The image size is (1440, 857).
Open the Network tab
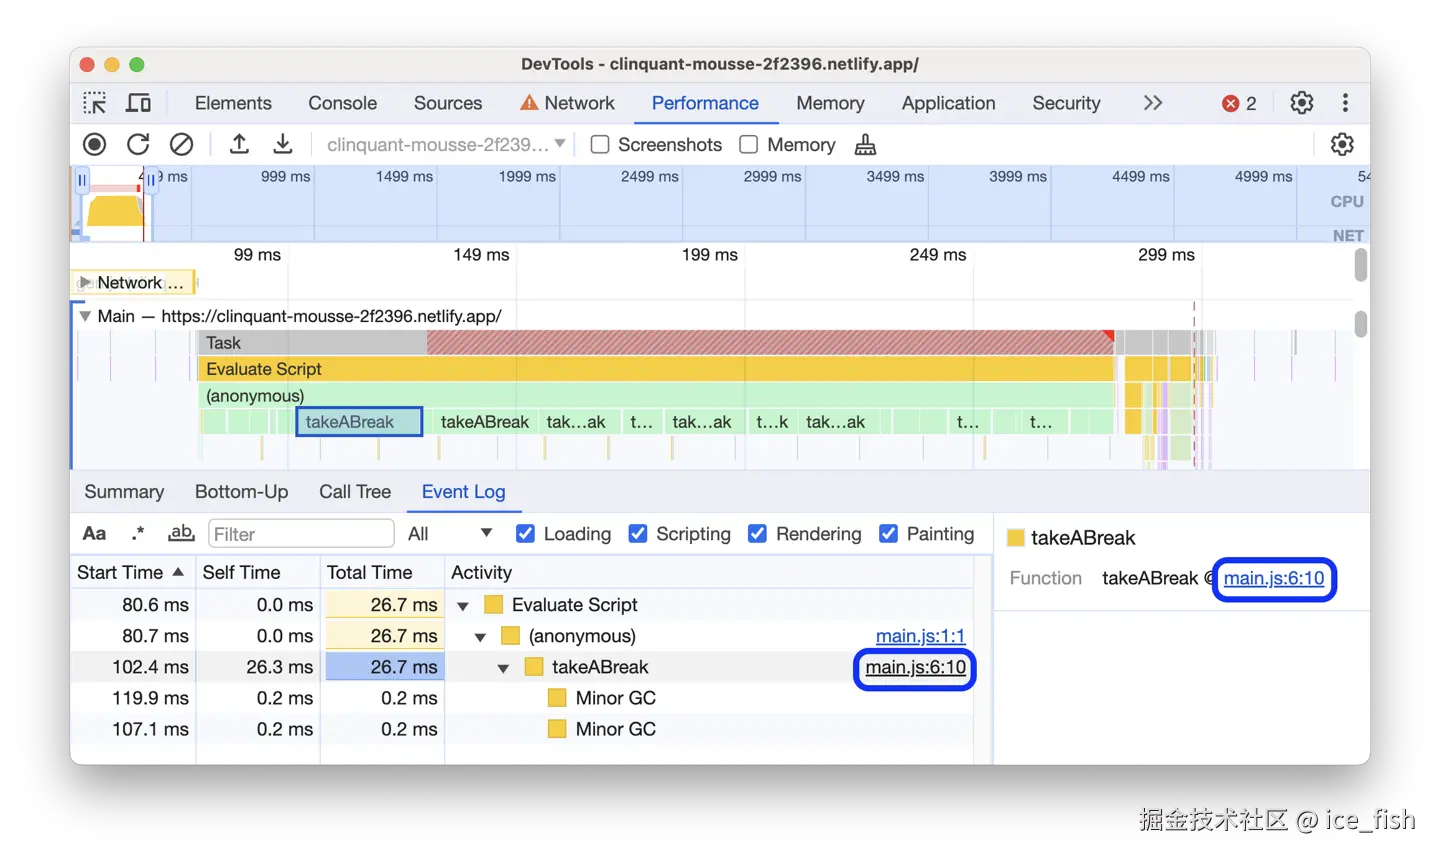(x=567, y=103)
